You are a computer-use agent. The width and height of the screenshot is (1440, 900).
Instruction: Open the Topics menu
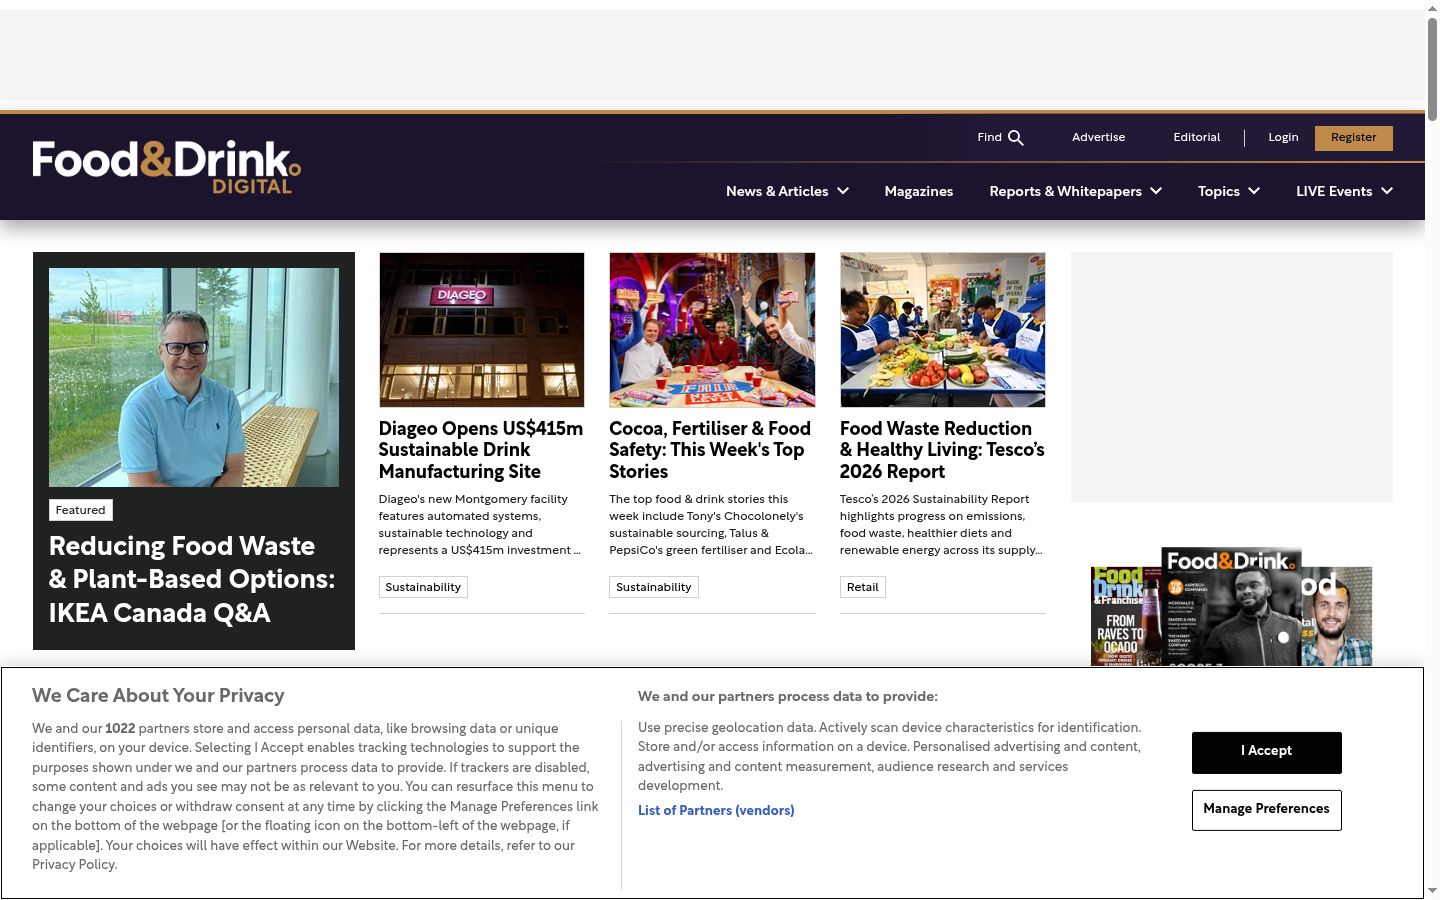(1219, 191)
